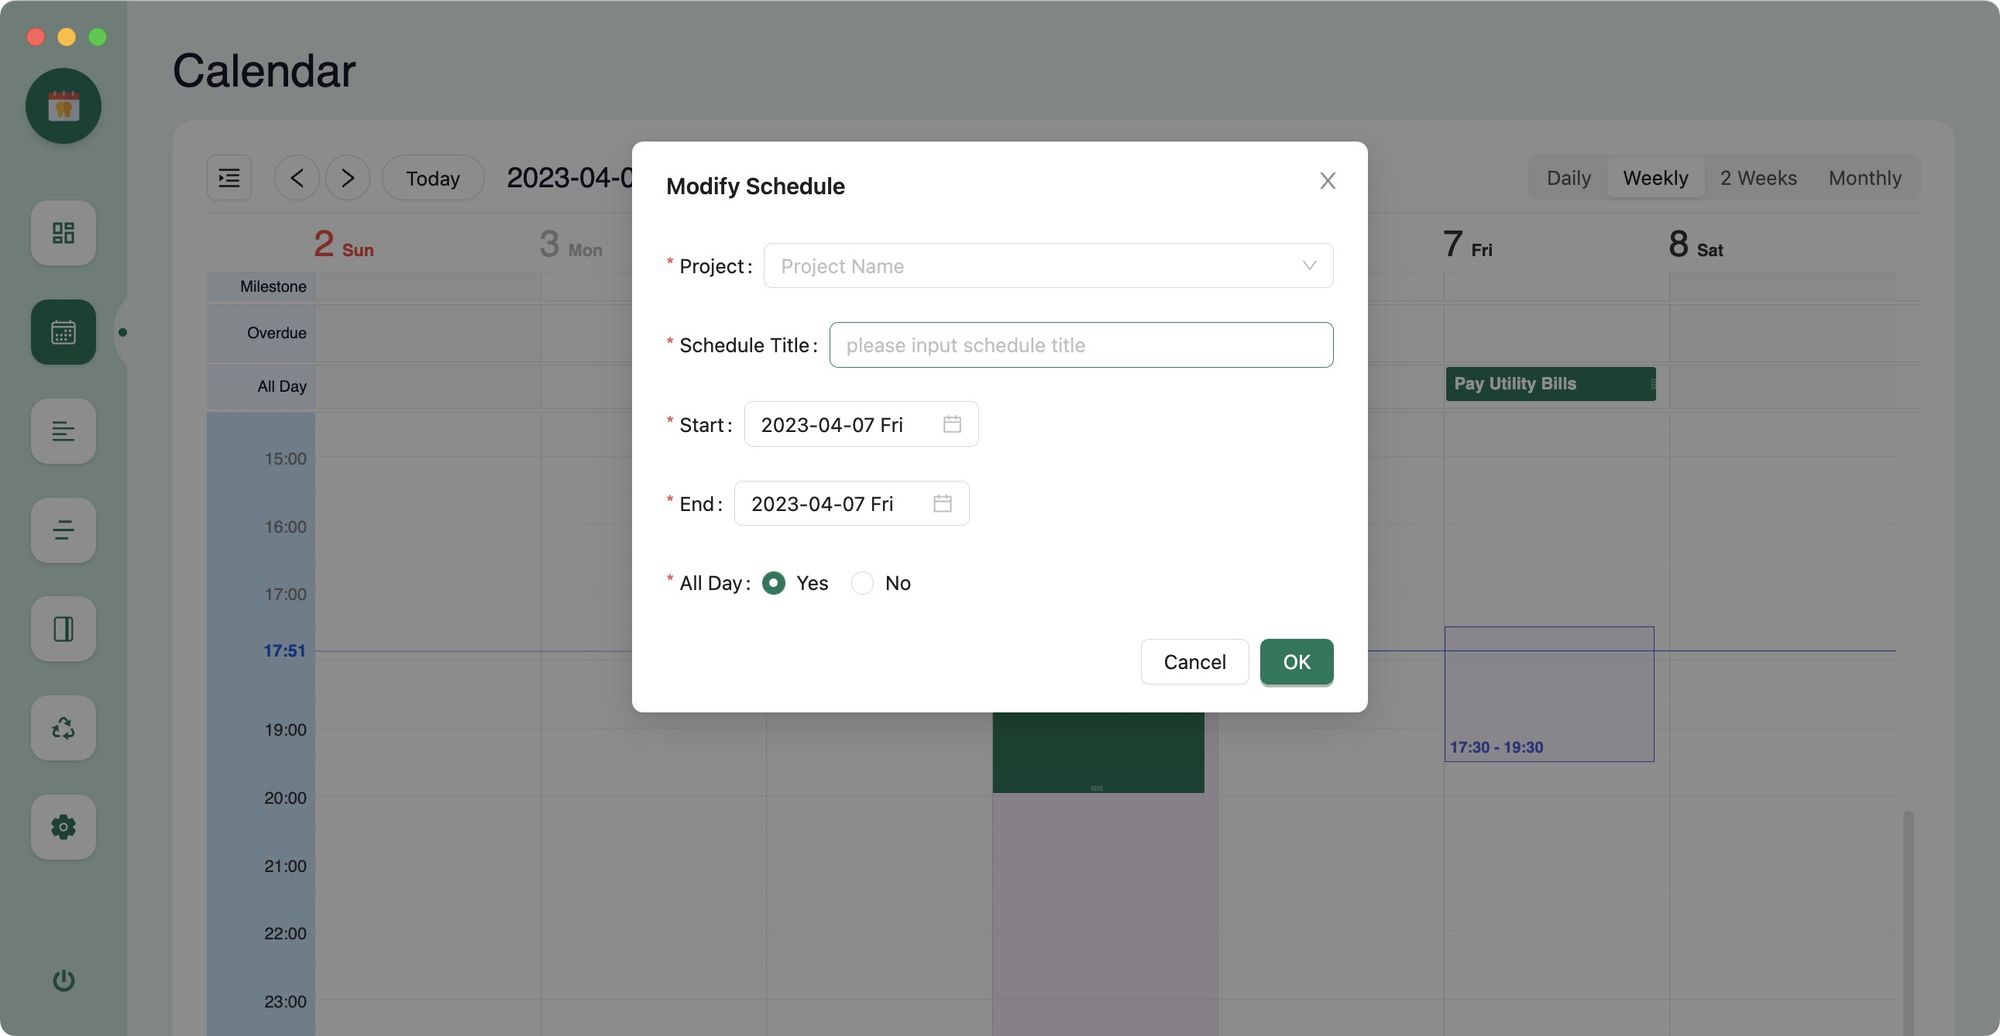Screen dimensions: 2000x1036
Task: Select Yes for All Day
Action: tap(773, 583)
